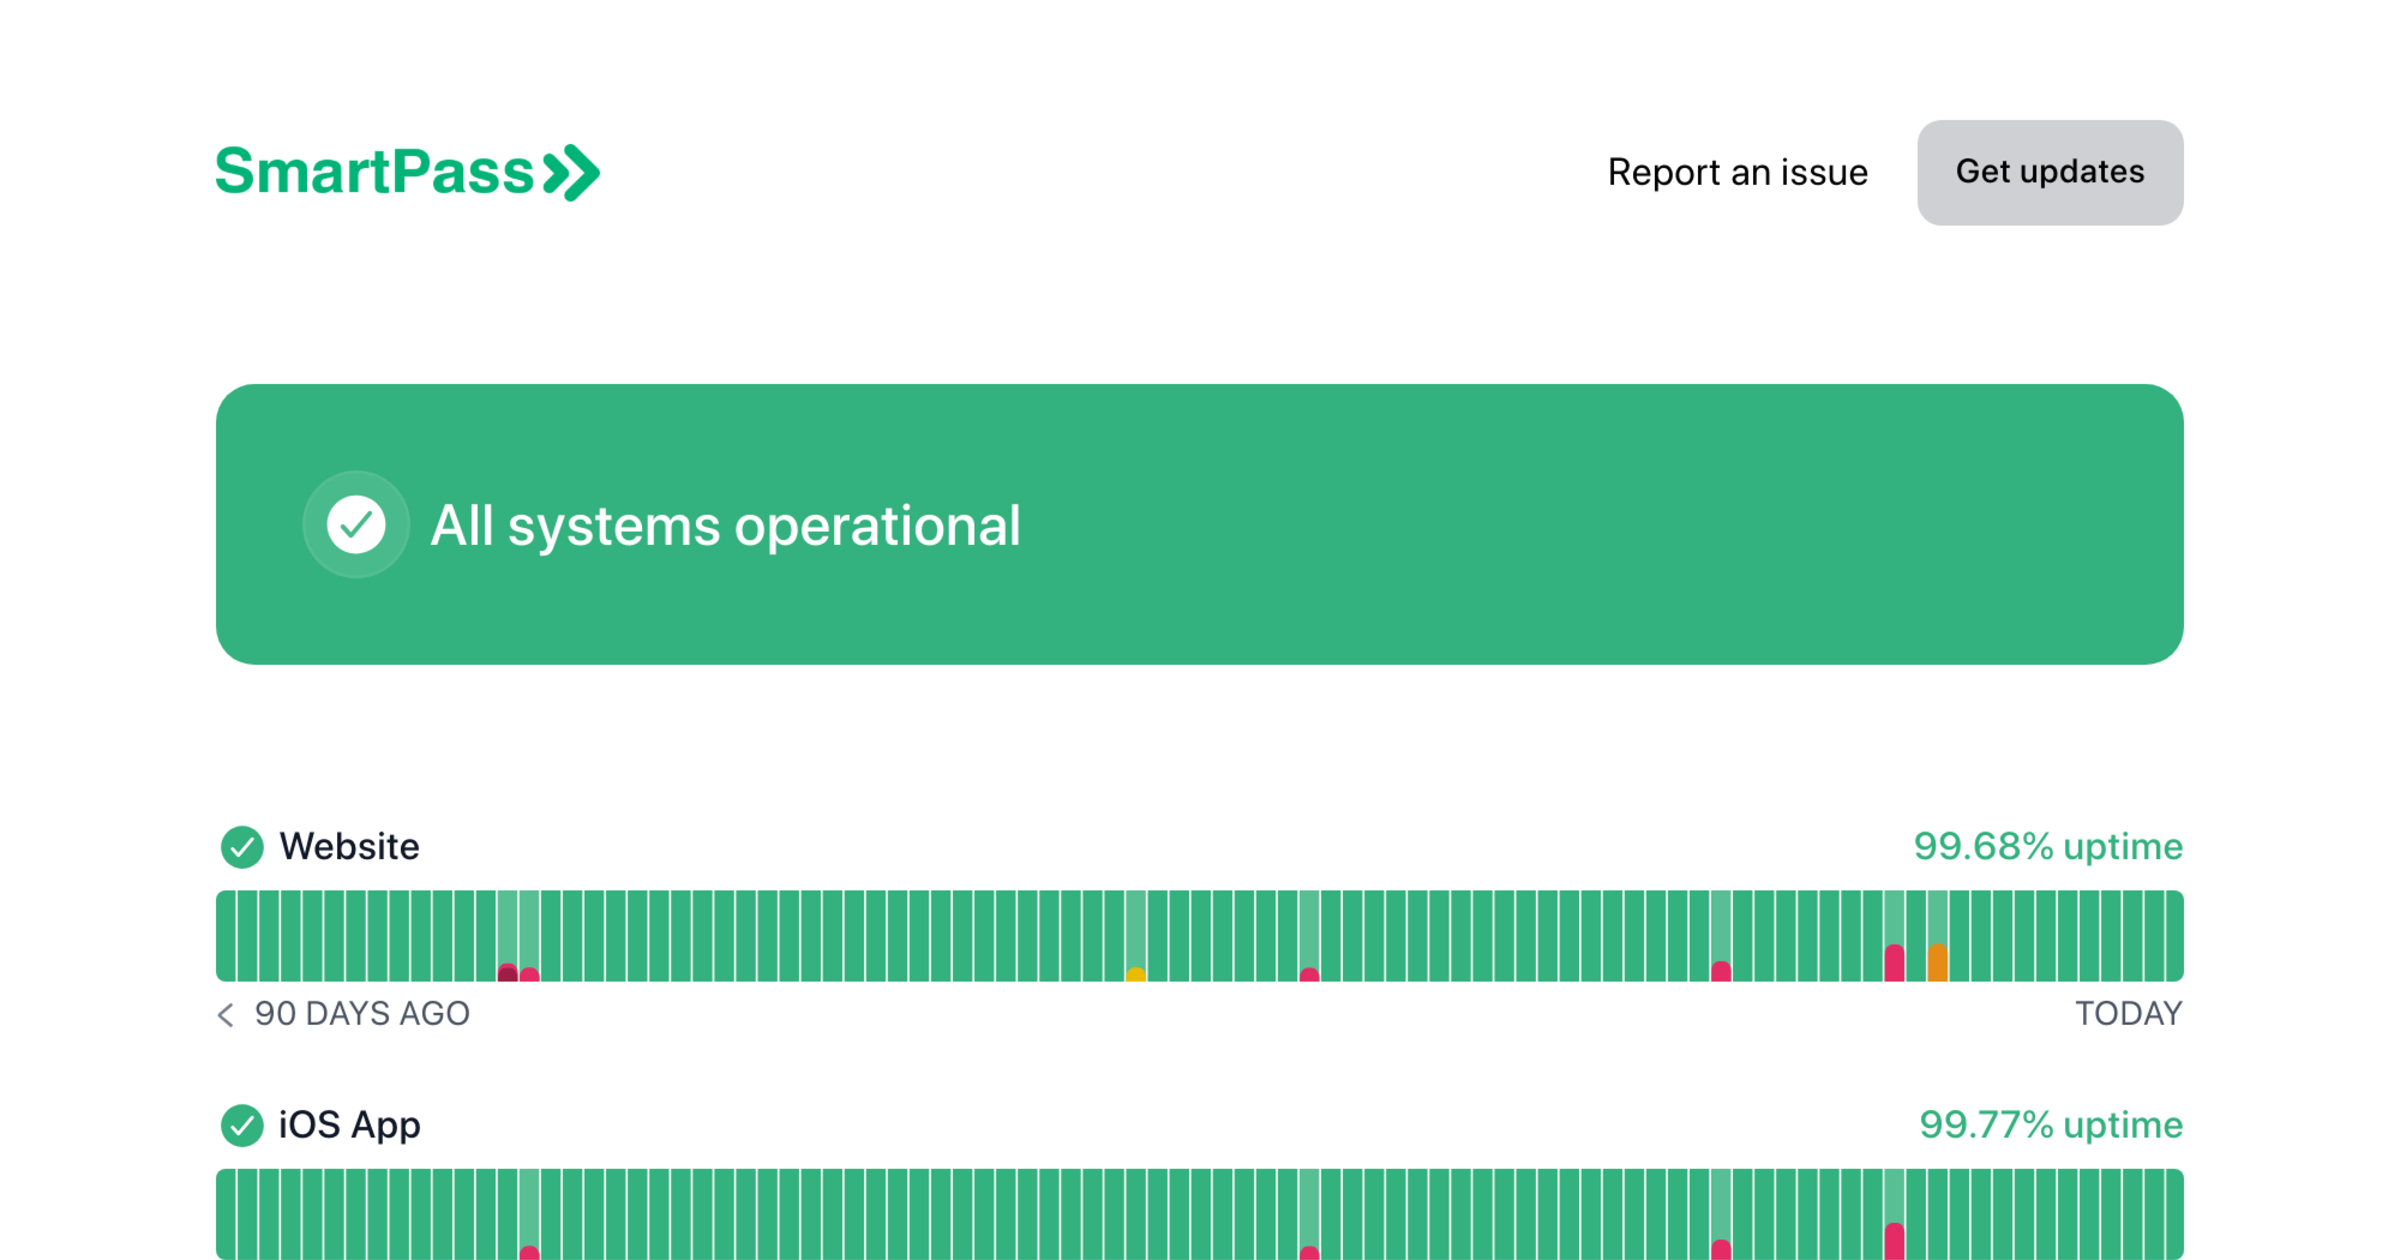
Task: Select the green check icon beside iOS App
Action: pyautogui.click(x=243, y=1124)
